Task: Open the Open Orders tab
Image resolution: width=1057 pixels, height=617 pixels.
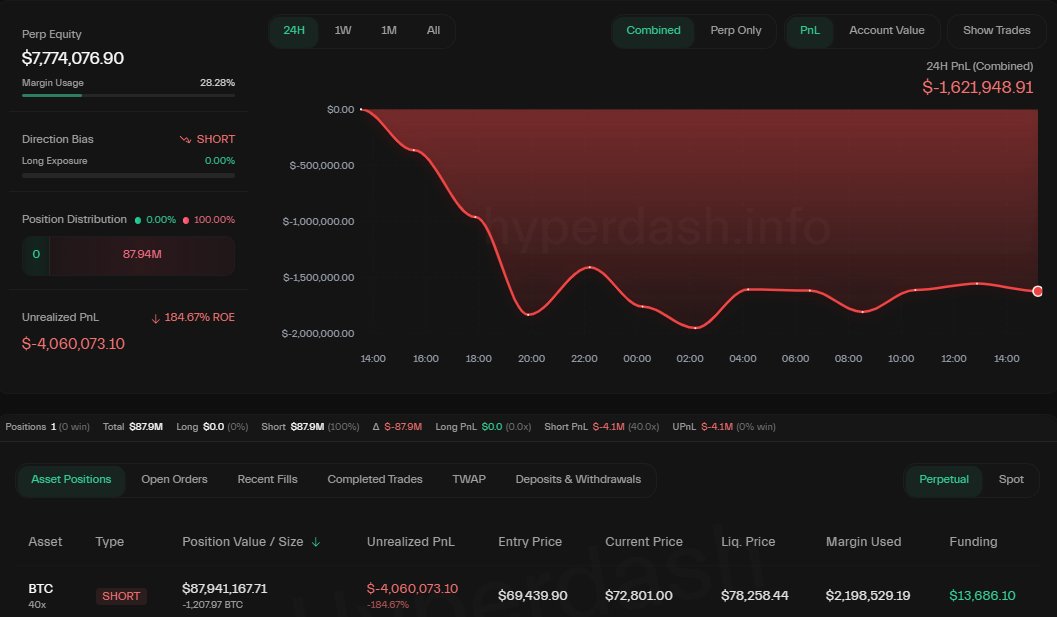Action: [174, 480]
